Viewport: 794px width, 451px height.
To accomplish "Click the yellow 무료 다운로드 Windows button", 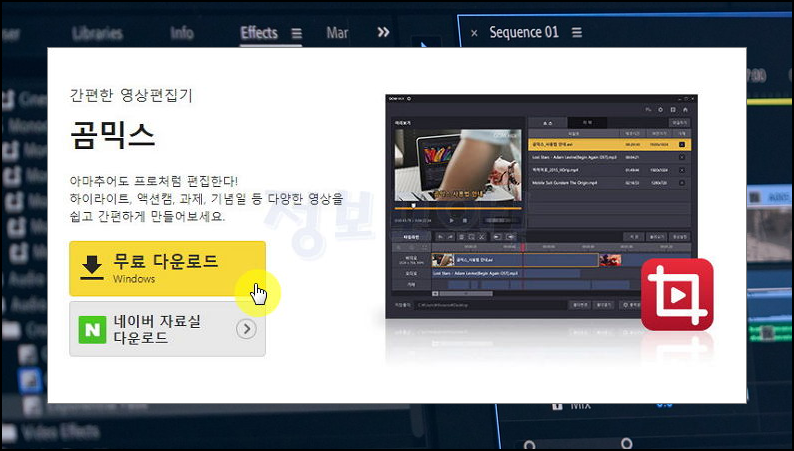I will 167,268.
